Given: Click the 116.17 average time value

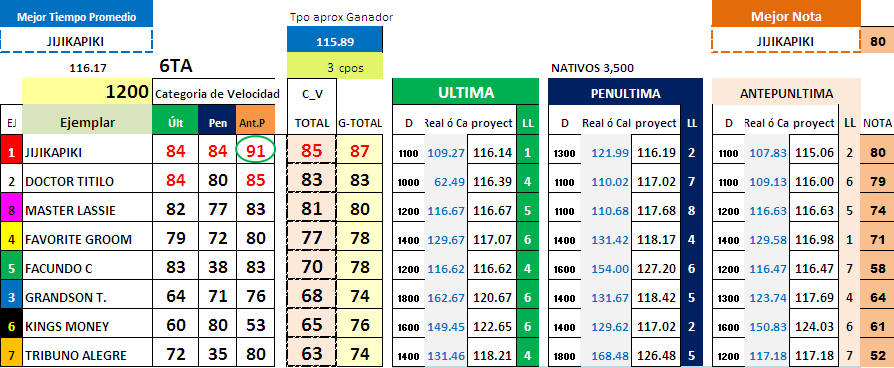Looking at the screenshot, I should (88, 68).
